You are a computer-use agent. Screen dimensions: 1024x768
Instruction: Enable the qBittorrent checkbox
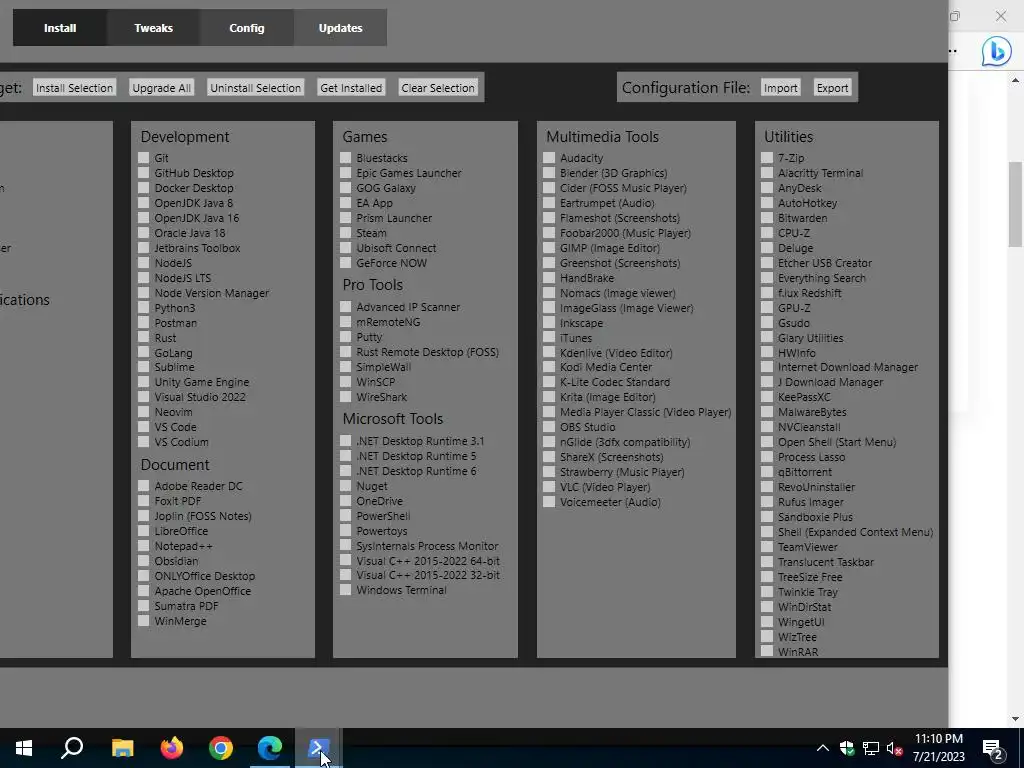(767, 472)
